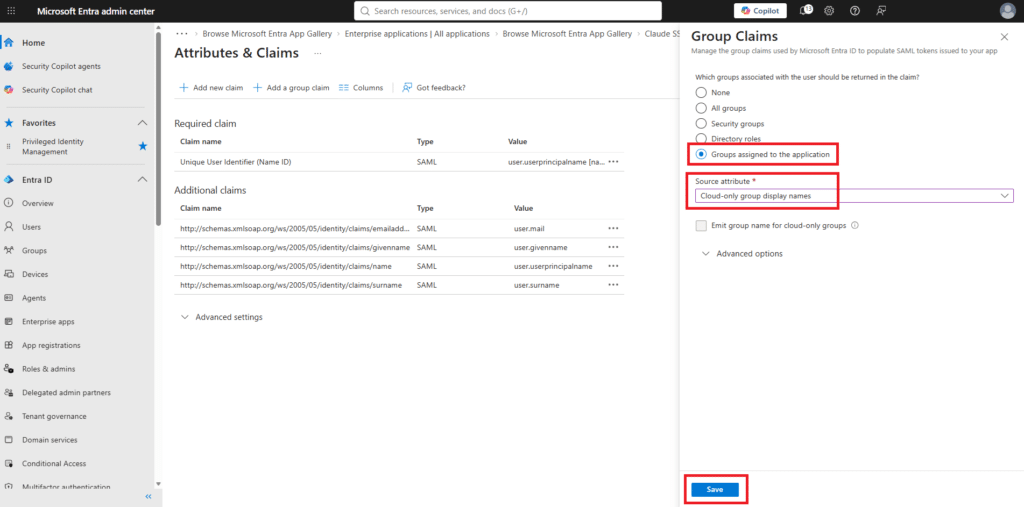Select the All groups radio option
1024x507 pixels.
point(701,108)
